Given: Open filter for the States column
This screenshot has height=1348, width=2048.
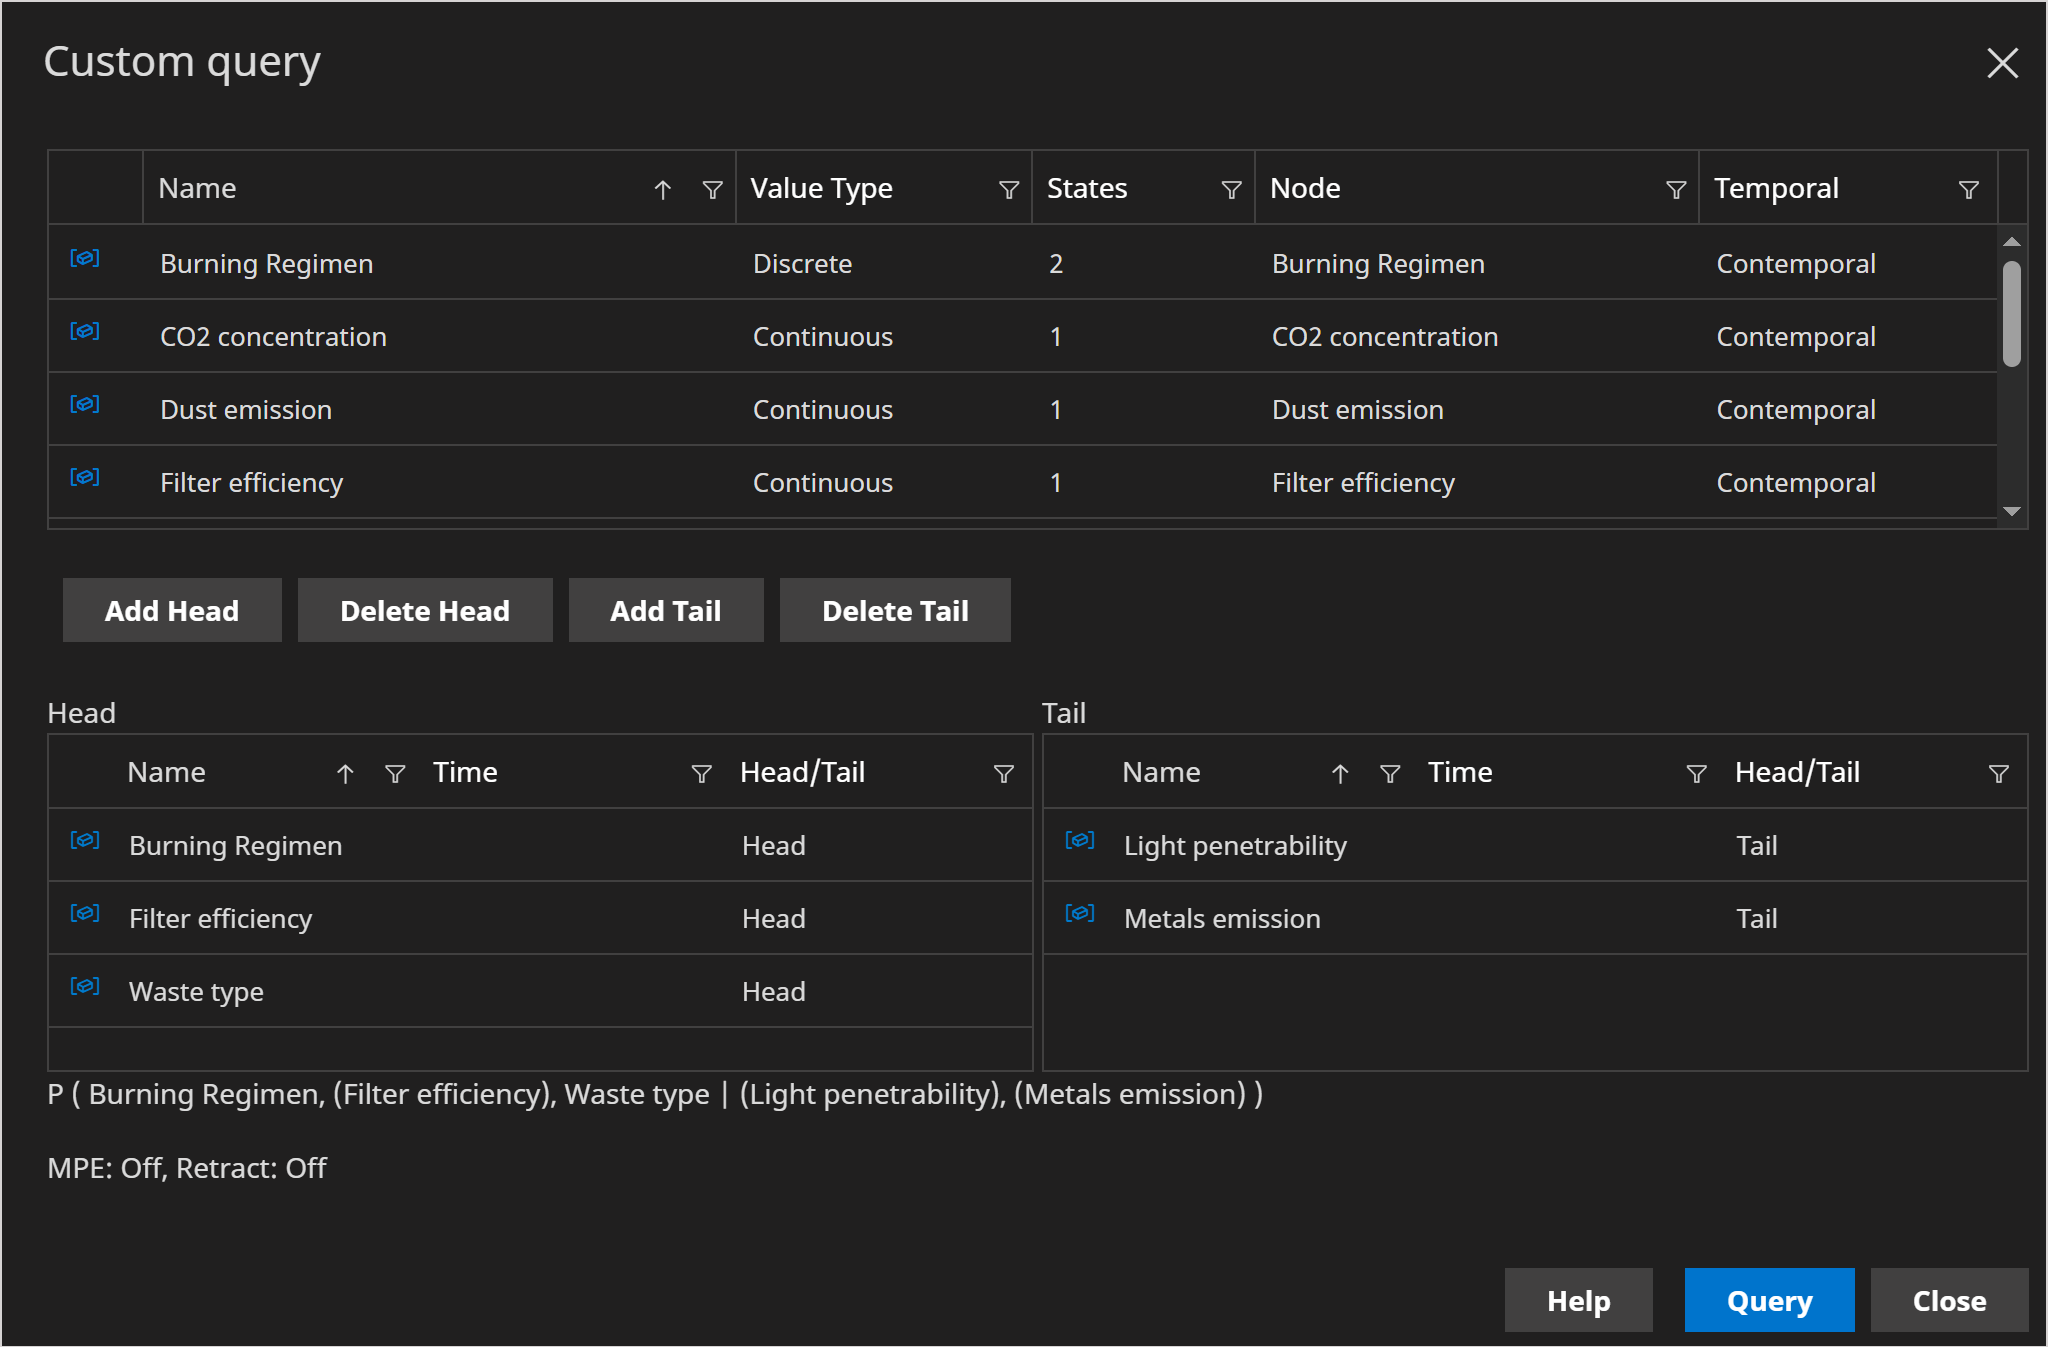Looking at the screenshot, I should [x=1231, y=190].
